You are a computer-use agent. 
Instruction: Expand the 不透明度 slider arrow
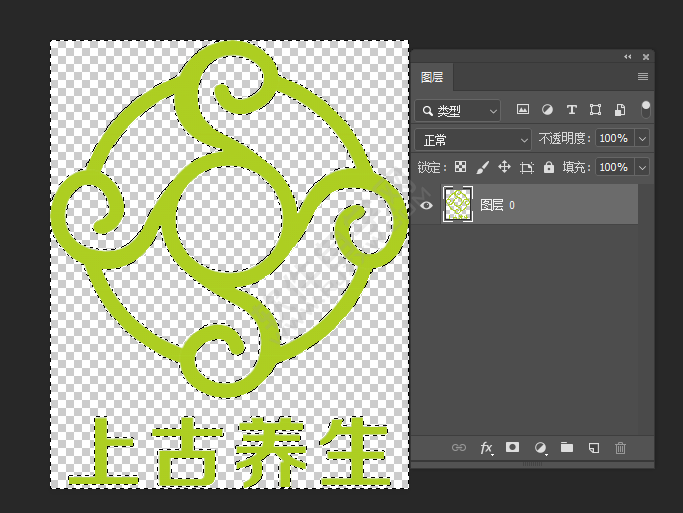tap(642, 139)
